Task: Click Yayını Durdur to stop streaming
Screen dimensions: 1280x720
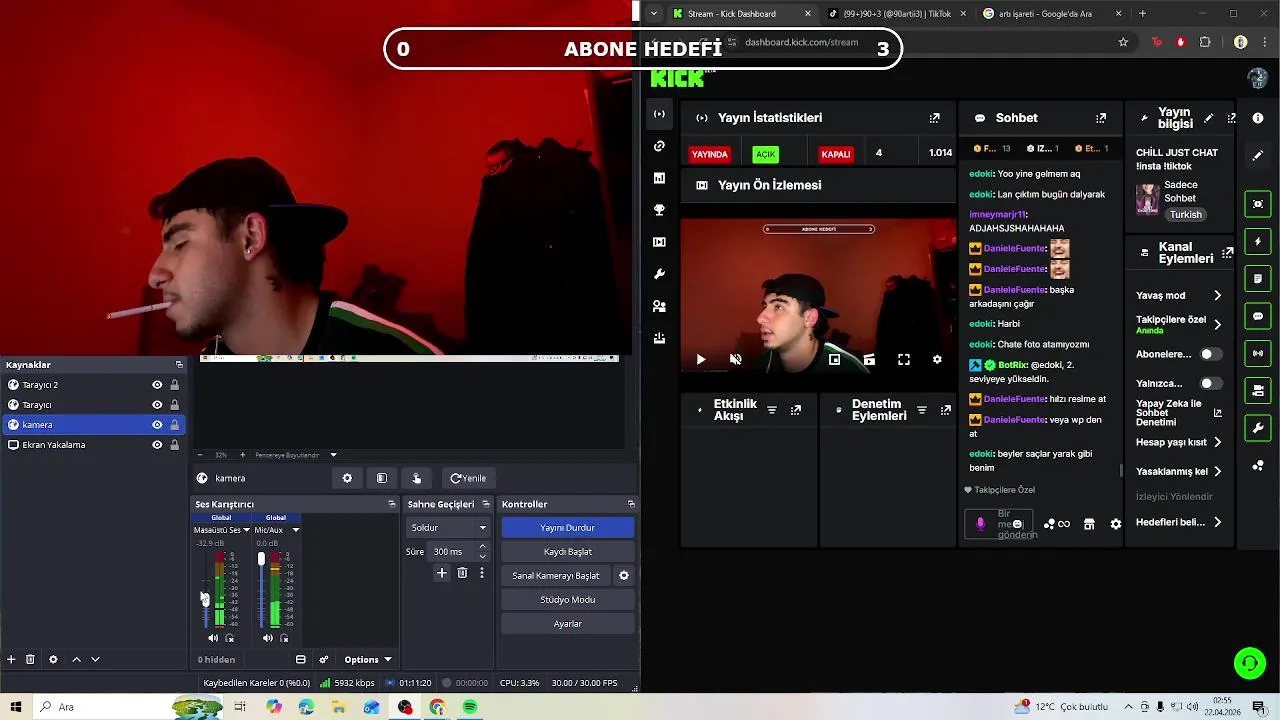Action: tap(567, 527)
